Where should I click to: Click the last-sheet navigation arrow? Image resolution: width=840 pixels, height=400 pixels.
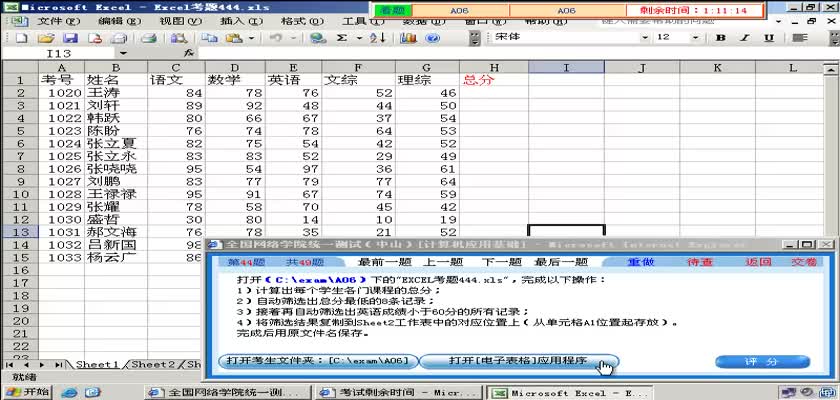pyautogui.click(x=59, y=365)
